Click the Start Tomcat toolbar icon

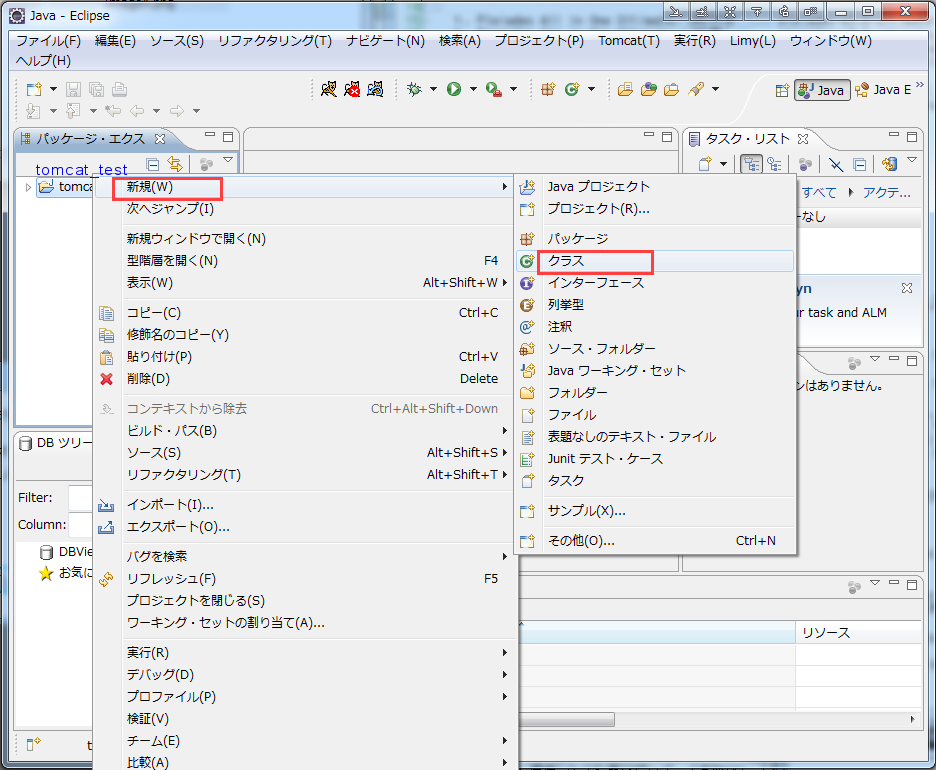(x=329, y=89)
